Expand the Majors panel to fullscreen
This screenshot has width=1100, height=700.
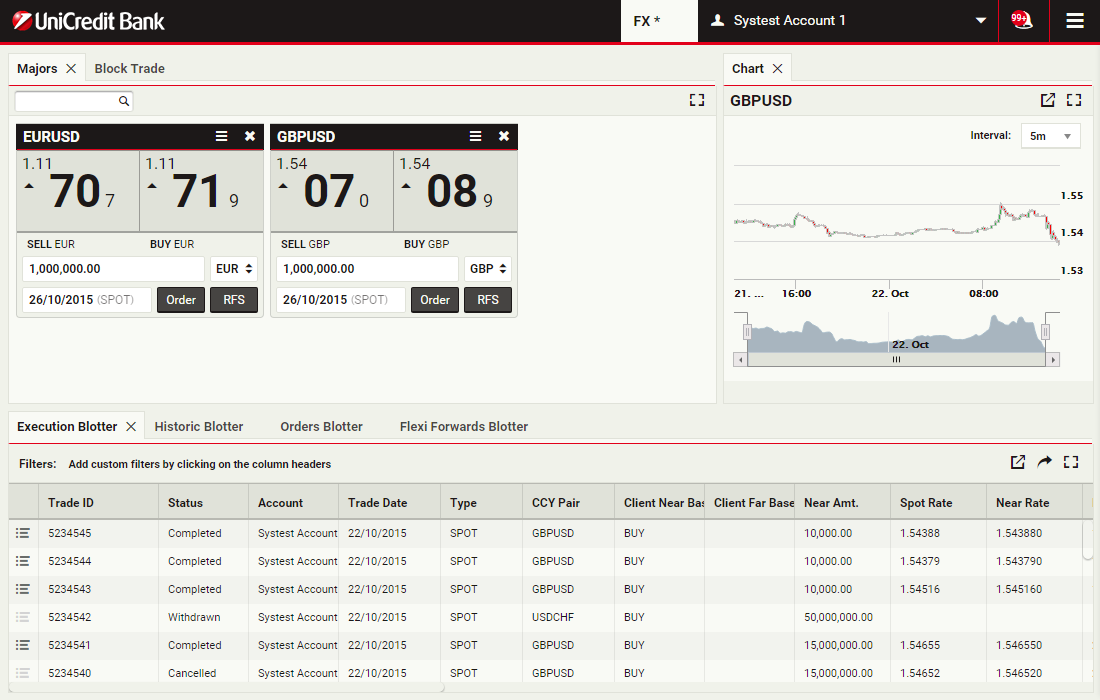697,100
